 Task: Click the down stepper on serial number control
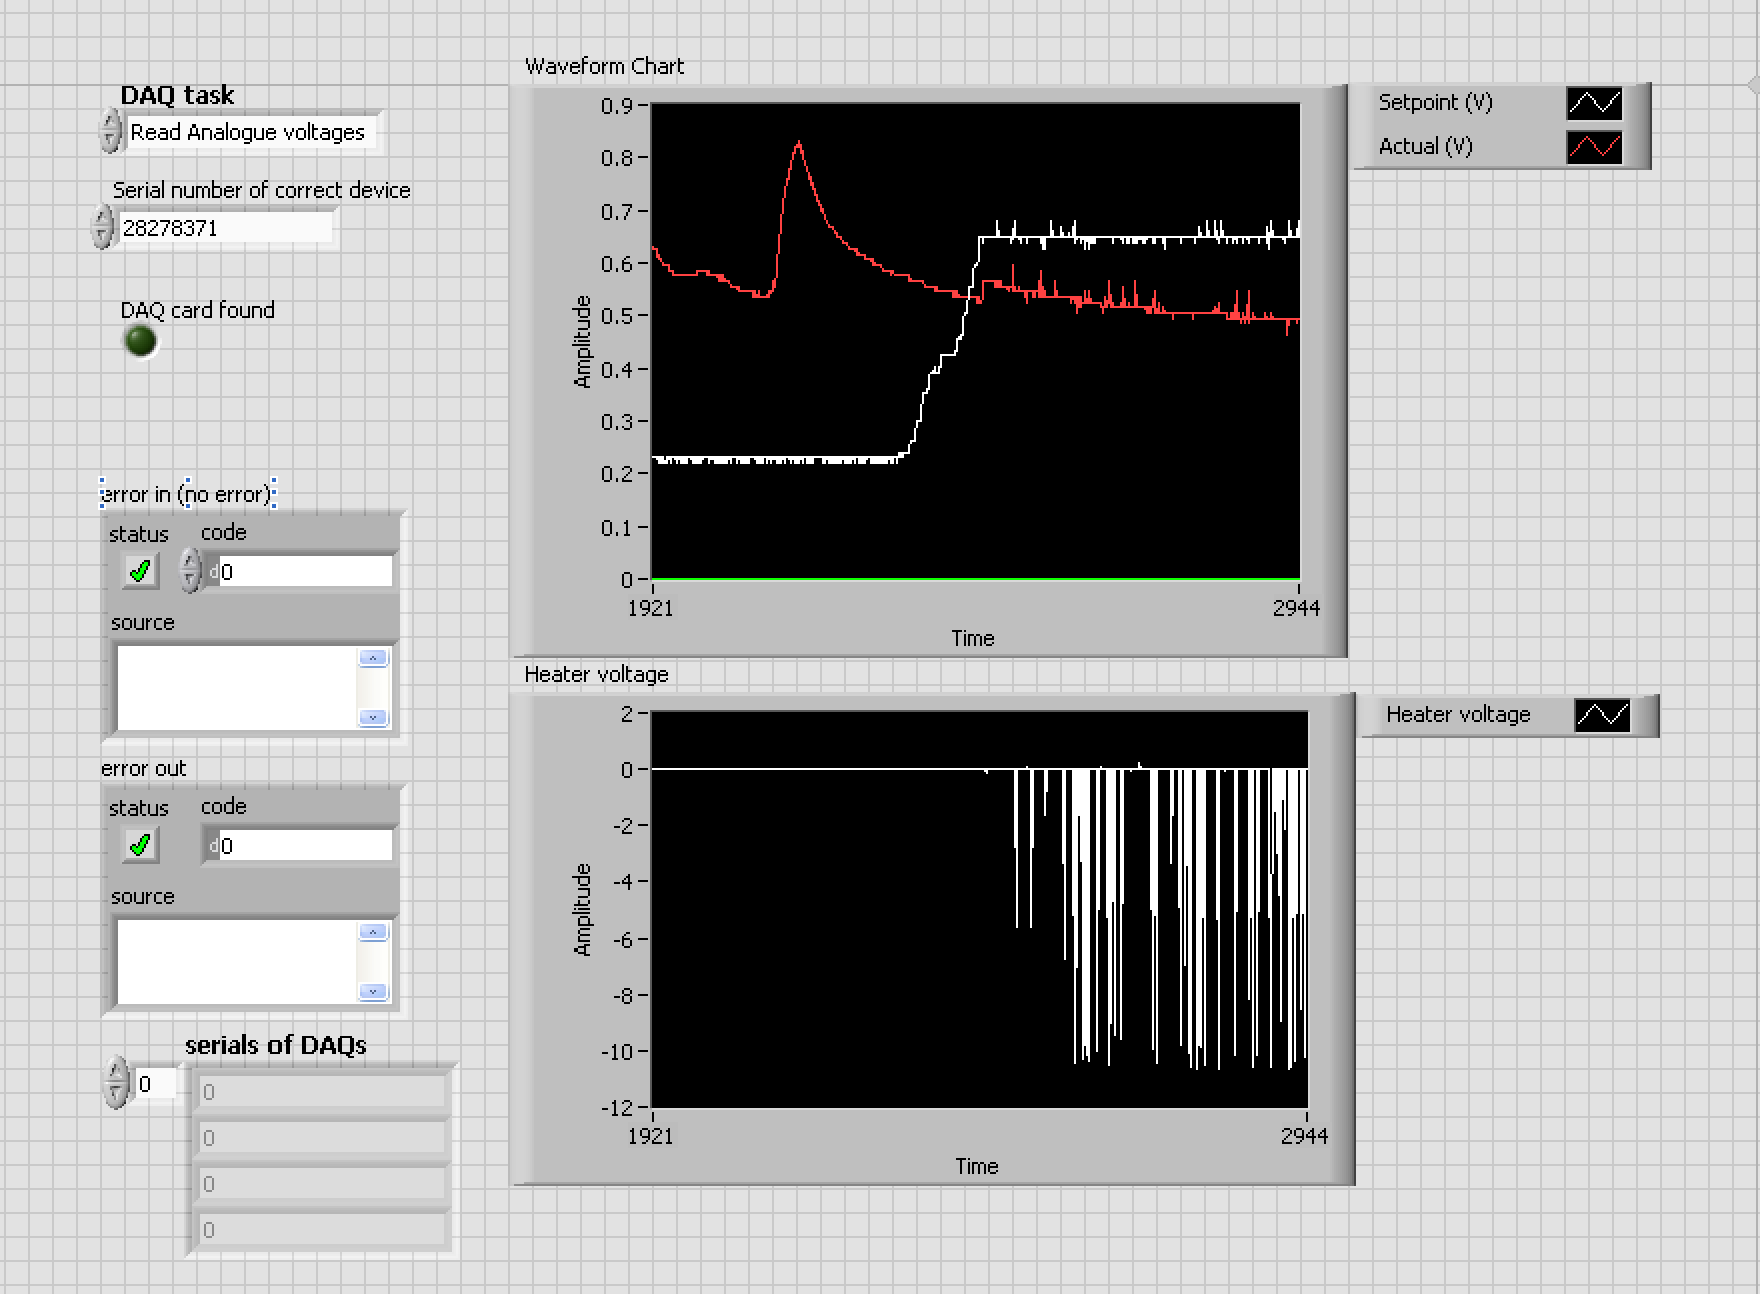tap(104, 236)
